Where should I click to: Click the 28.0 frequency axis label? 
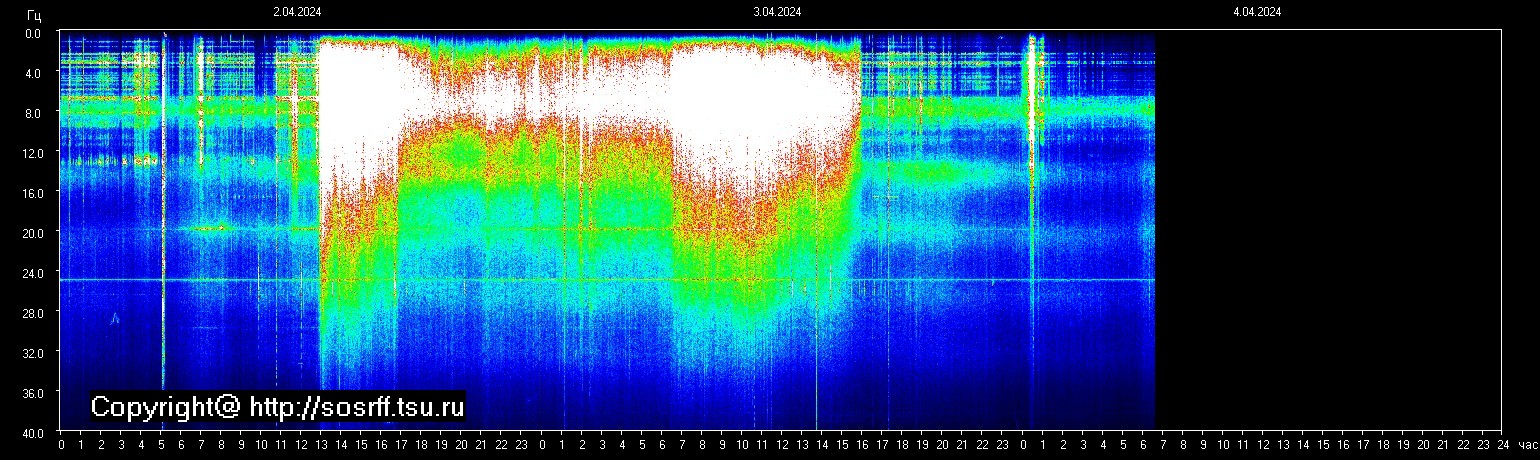(x=31, y=313)
